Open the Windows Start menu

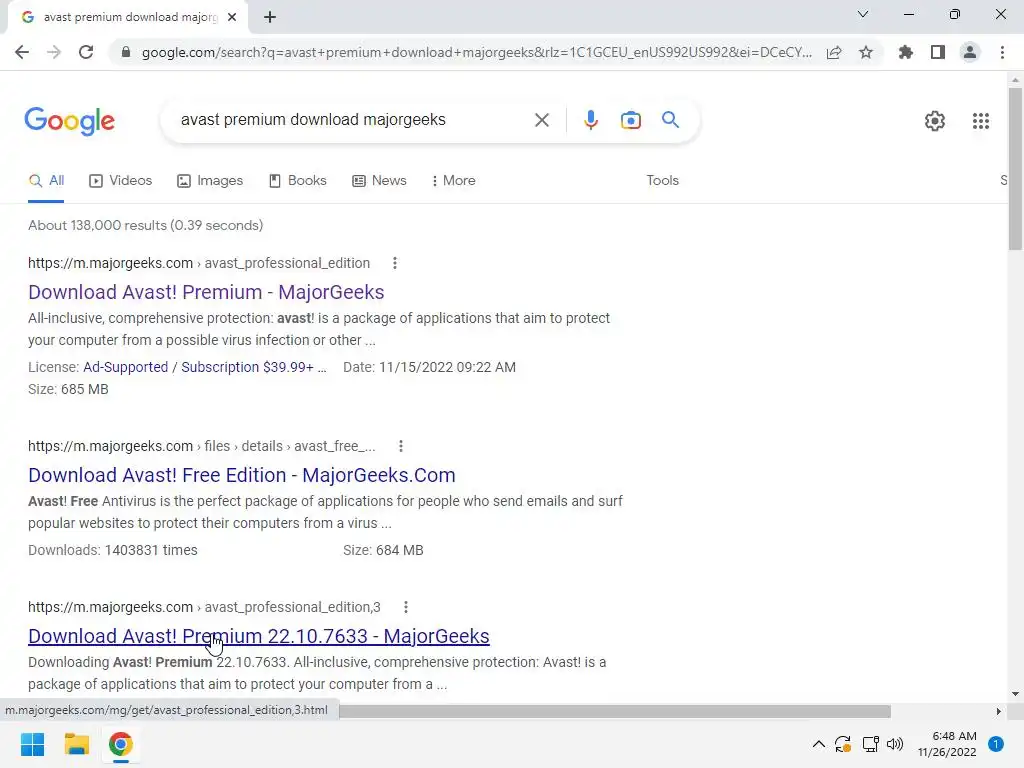tap(33, 744)
